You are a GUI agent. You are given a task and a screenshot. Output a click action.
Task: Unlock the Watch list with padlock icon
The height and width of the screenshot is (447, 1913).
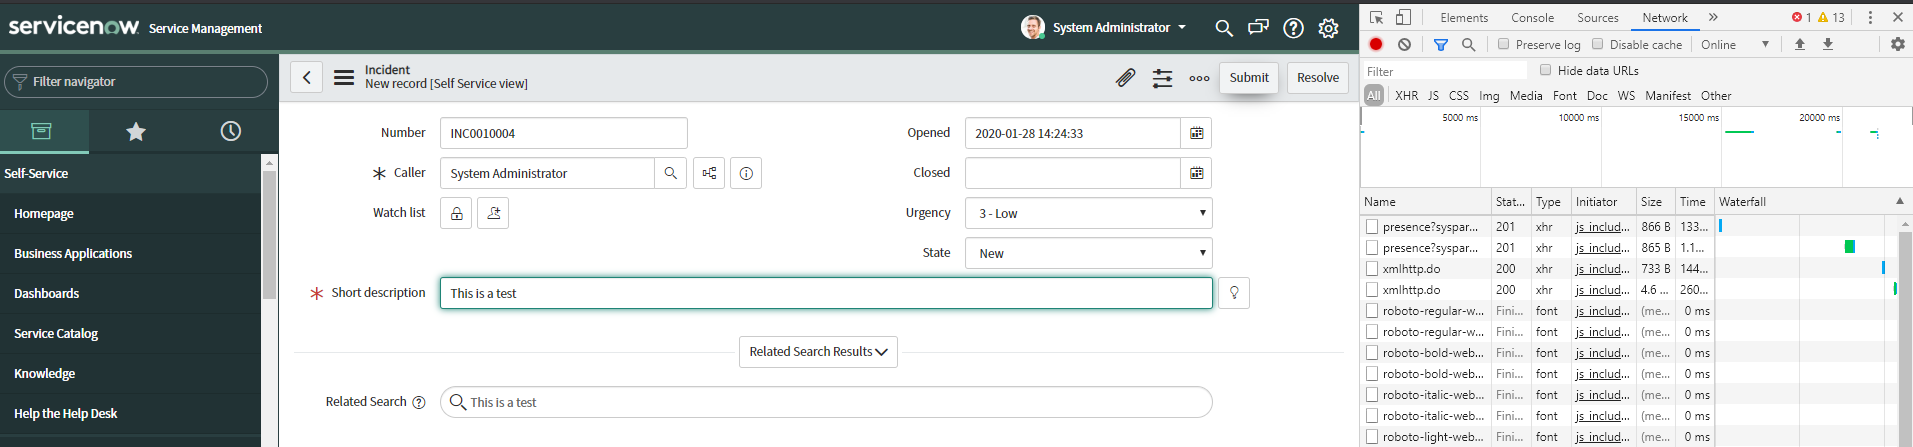click(x=456, y=213)
